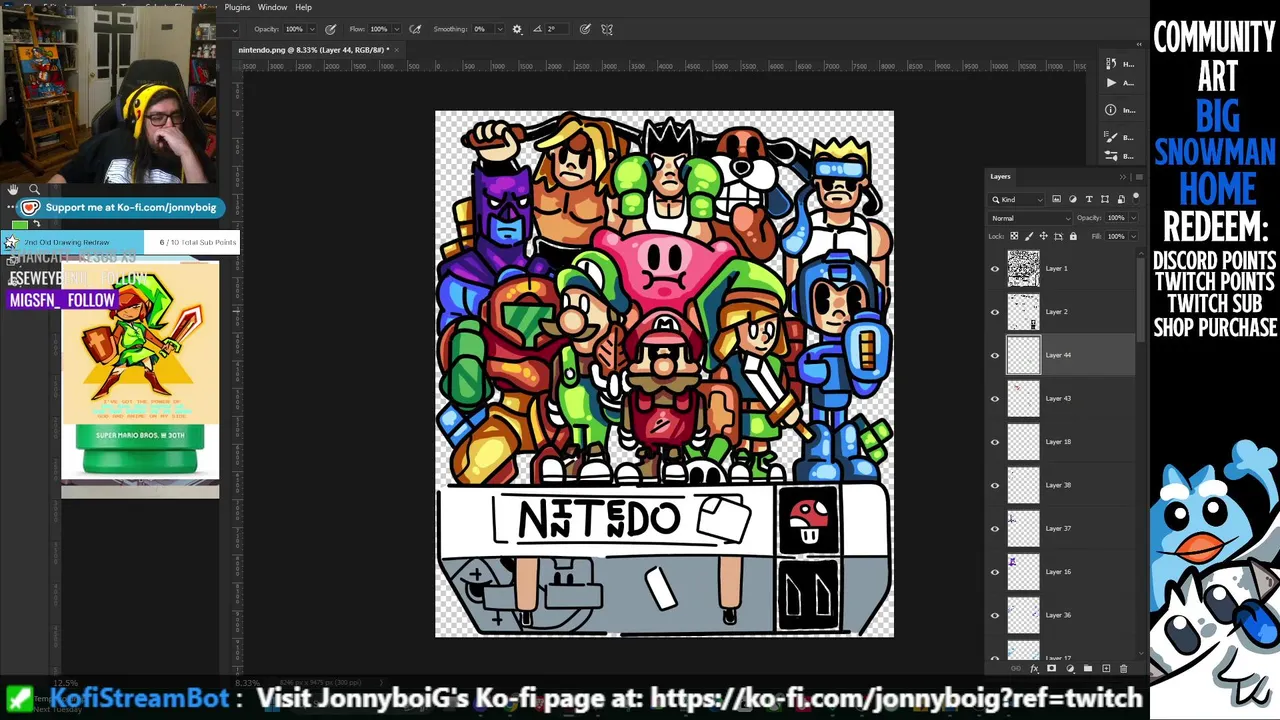Open the Smoothing value dropdown

[500, 29]
